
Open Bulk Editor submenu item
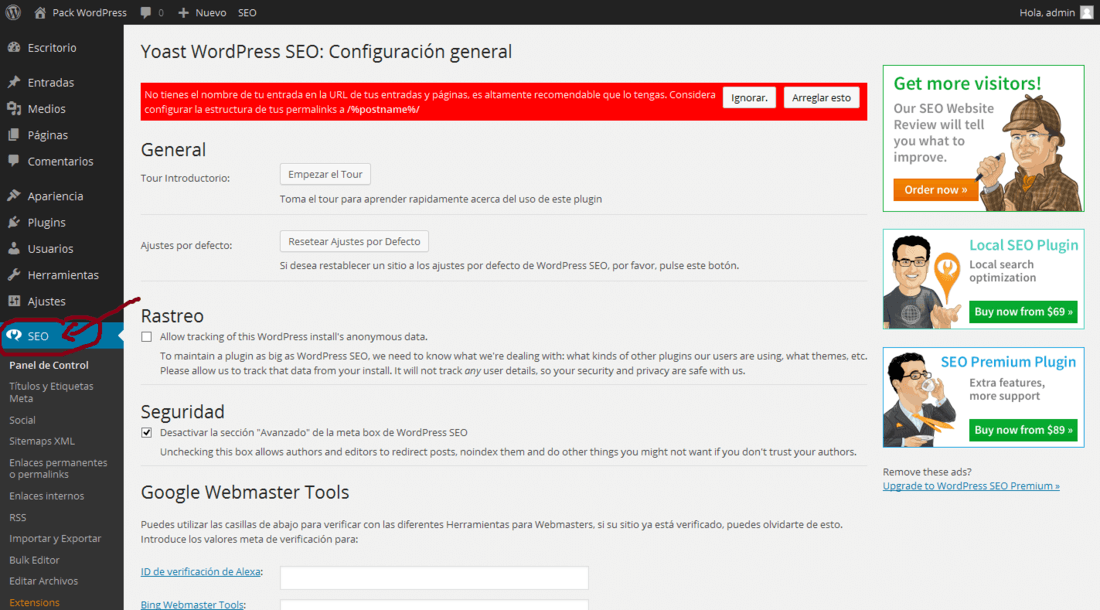coord(34,560)
